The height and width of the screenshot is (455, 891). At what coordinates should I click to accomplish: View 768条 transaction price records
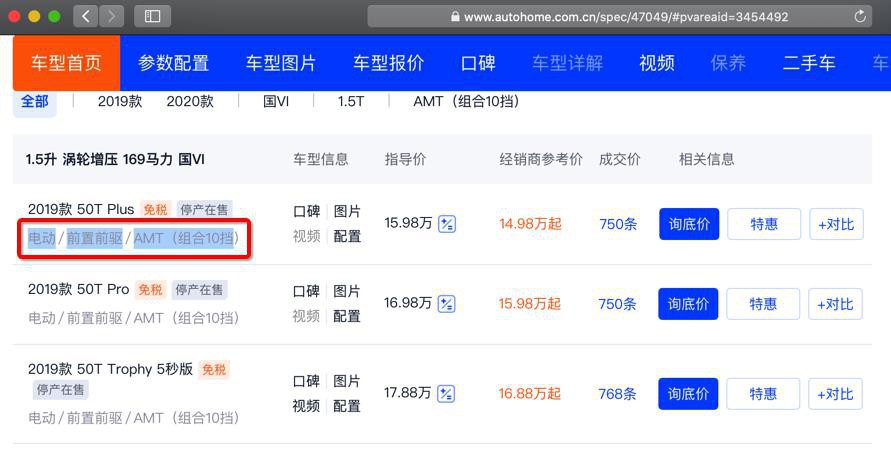(617, 394)
